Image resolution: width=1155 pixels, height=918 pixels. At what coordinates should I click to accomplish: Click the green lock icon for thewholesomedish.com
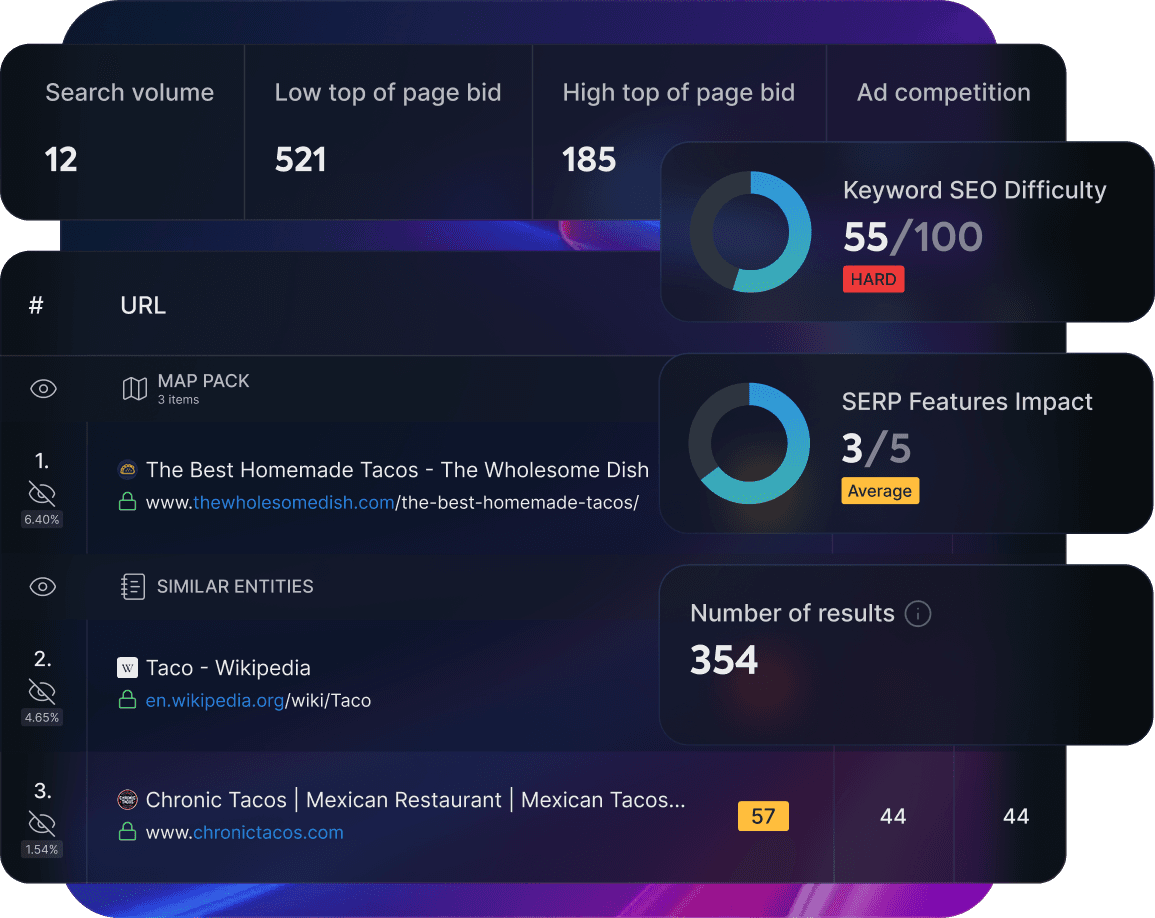tap(127, 503)
